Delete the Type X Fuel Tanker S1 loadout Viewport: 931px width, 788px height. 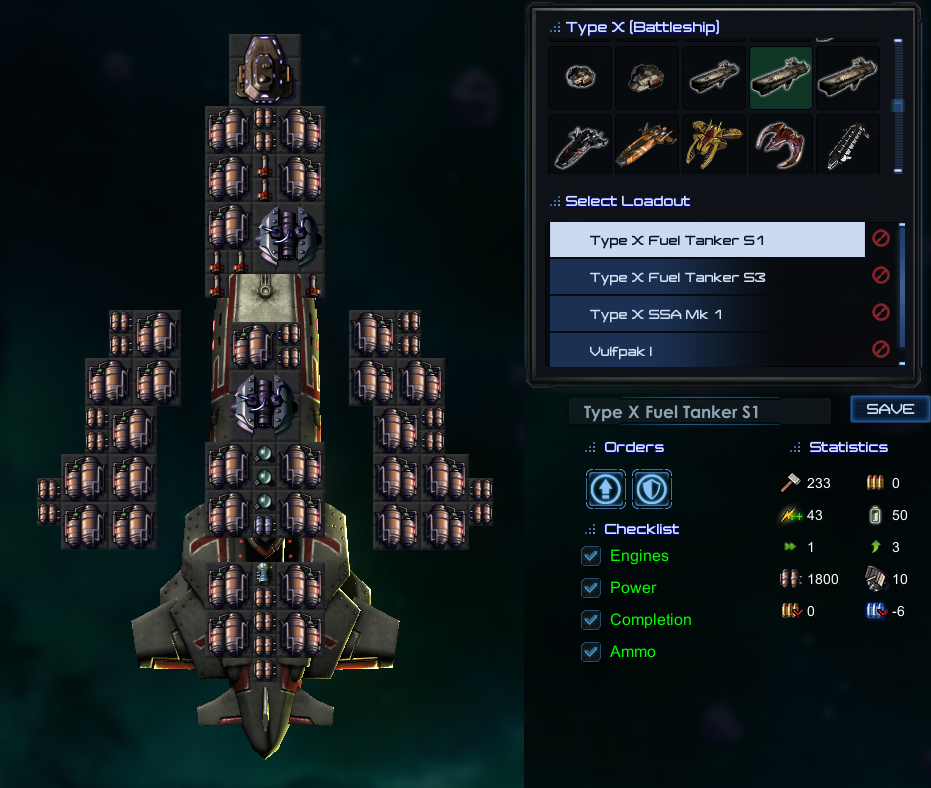pos(881,239)
